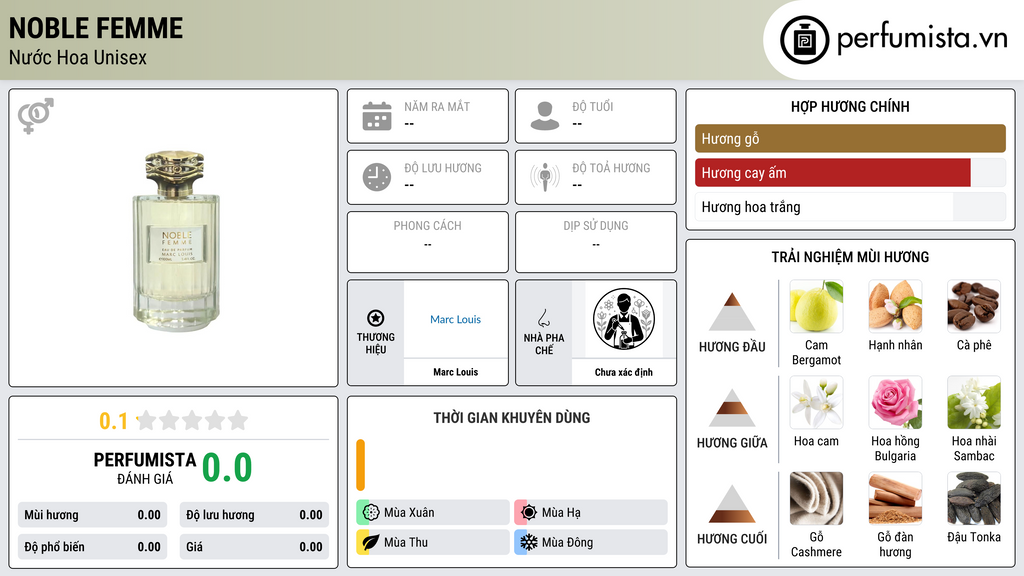Click the Hợp hương chính heading

pos(850,106)
